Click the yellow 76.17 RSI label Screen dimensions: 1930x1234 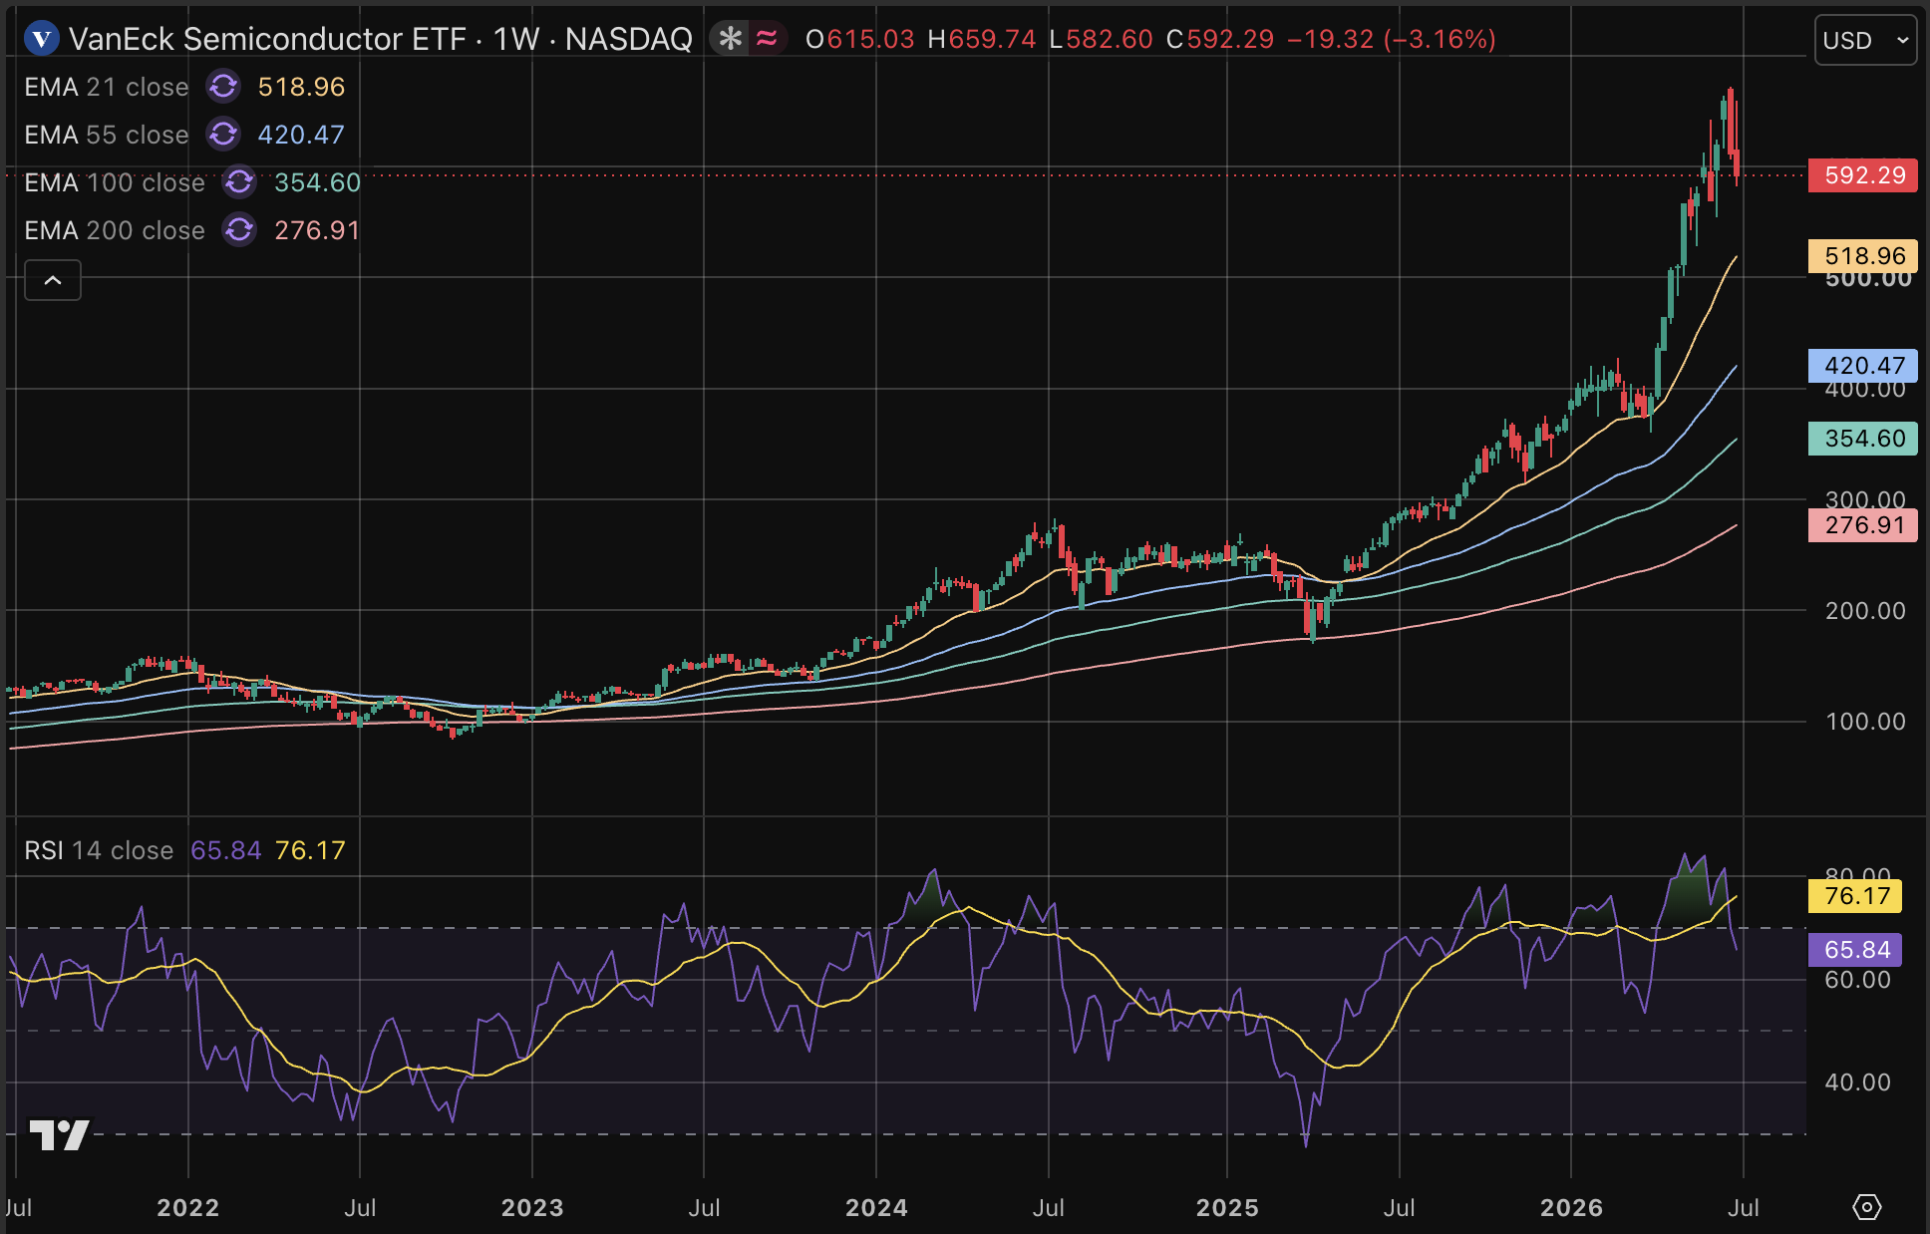coord(1856,896)
